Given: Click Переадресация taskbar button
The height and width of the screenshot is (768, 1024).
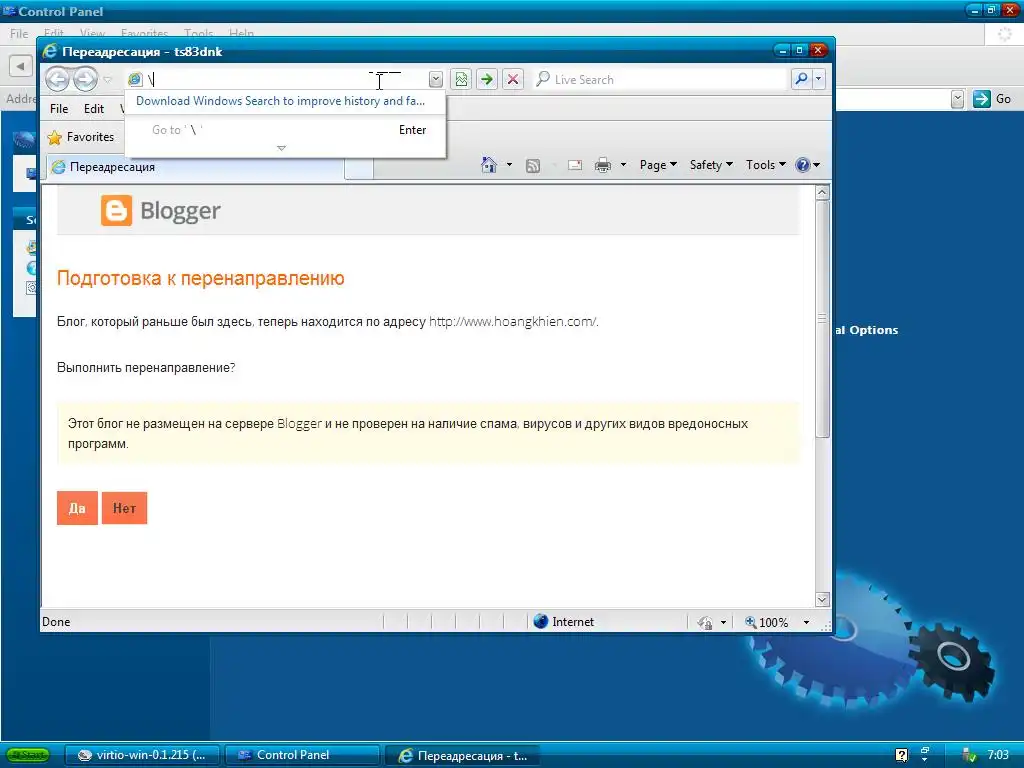Looking at the screenshot, I should click(x=462, y=756).
